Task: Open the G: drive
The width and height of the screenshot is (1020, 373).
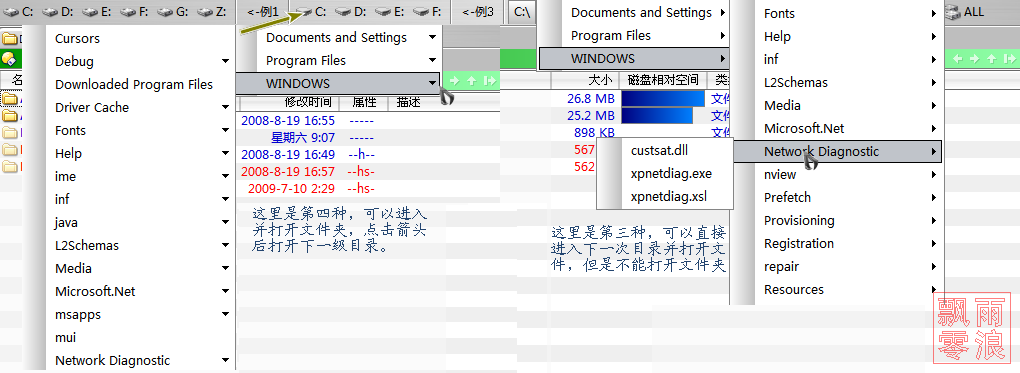Action: 173,11
